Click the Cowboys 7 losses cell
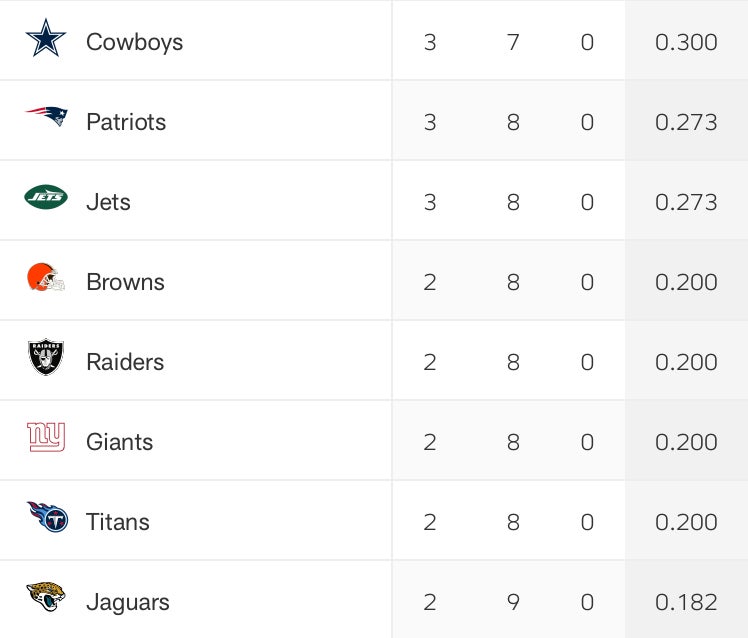The width and height of the screenshot is (748, 638). coord(513,42)
